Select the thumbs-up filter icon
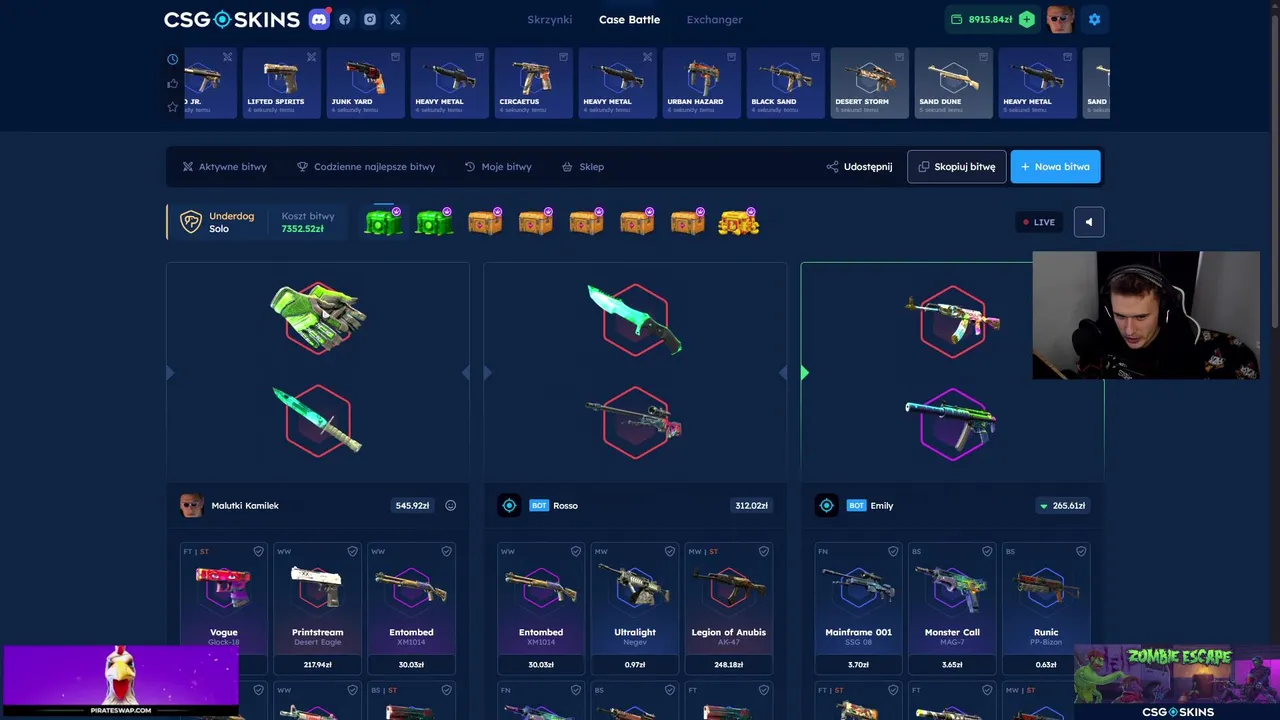This screenshot has width=1280, height=720. pyautogui.click(x=173, y=83)
